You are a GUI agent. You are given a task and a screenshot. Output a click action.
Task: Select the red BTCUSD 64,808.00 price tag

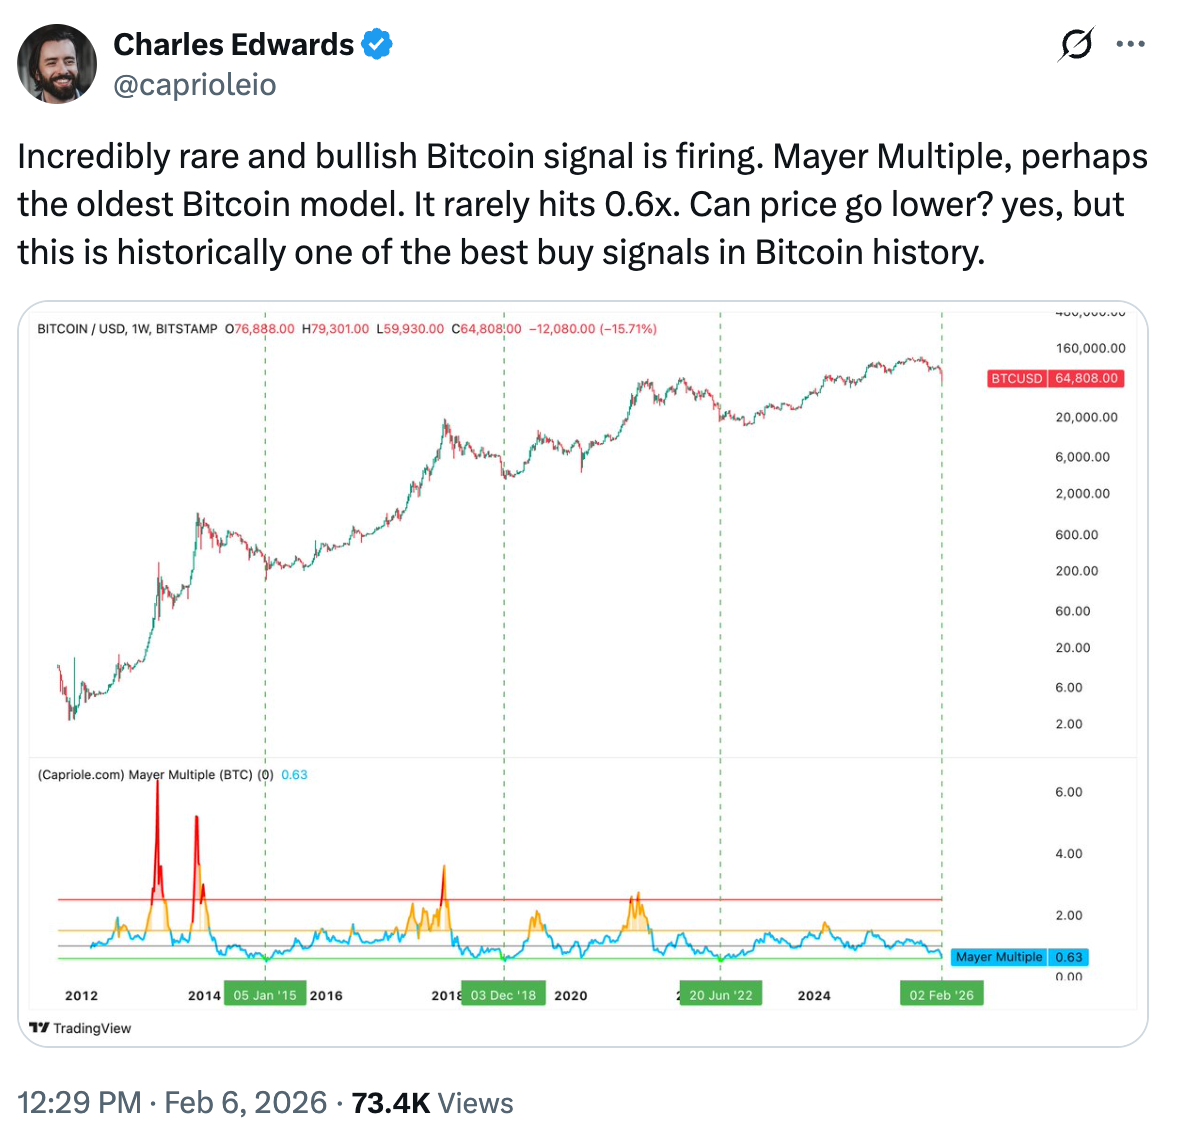[1056, 378]
